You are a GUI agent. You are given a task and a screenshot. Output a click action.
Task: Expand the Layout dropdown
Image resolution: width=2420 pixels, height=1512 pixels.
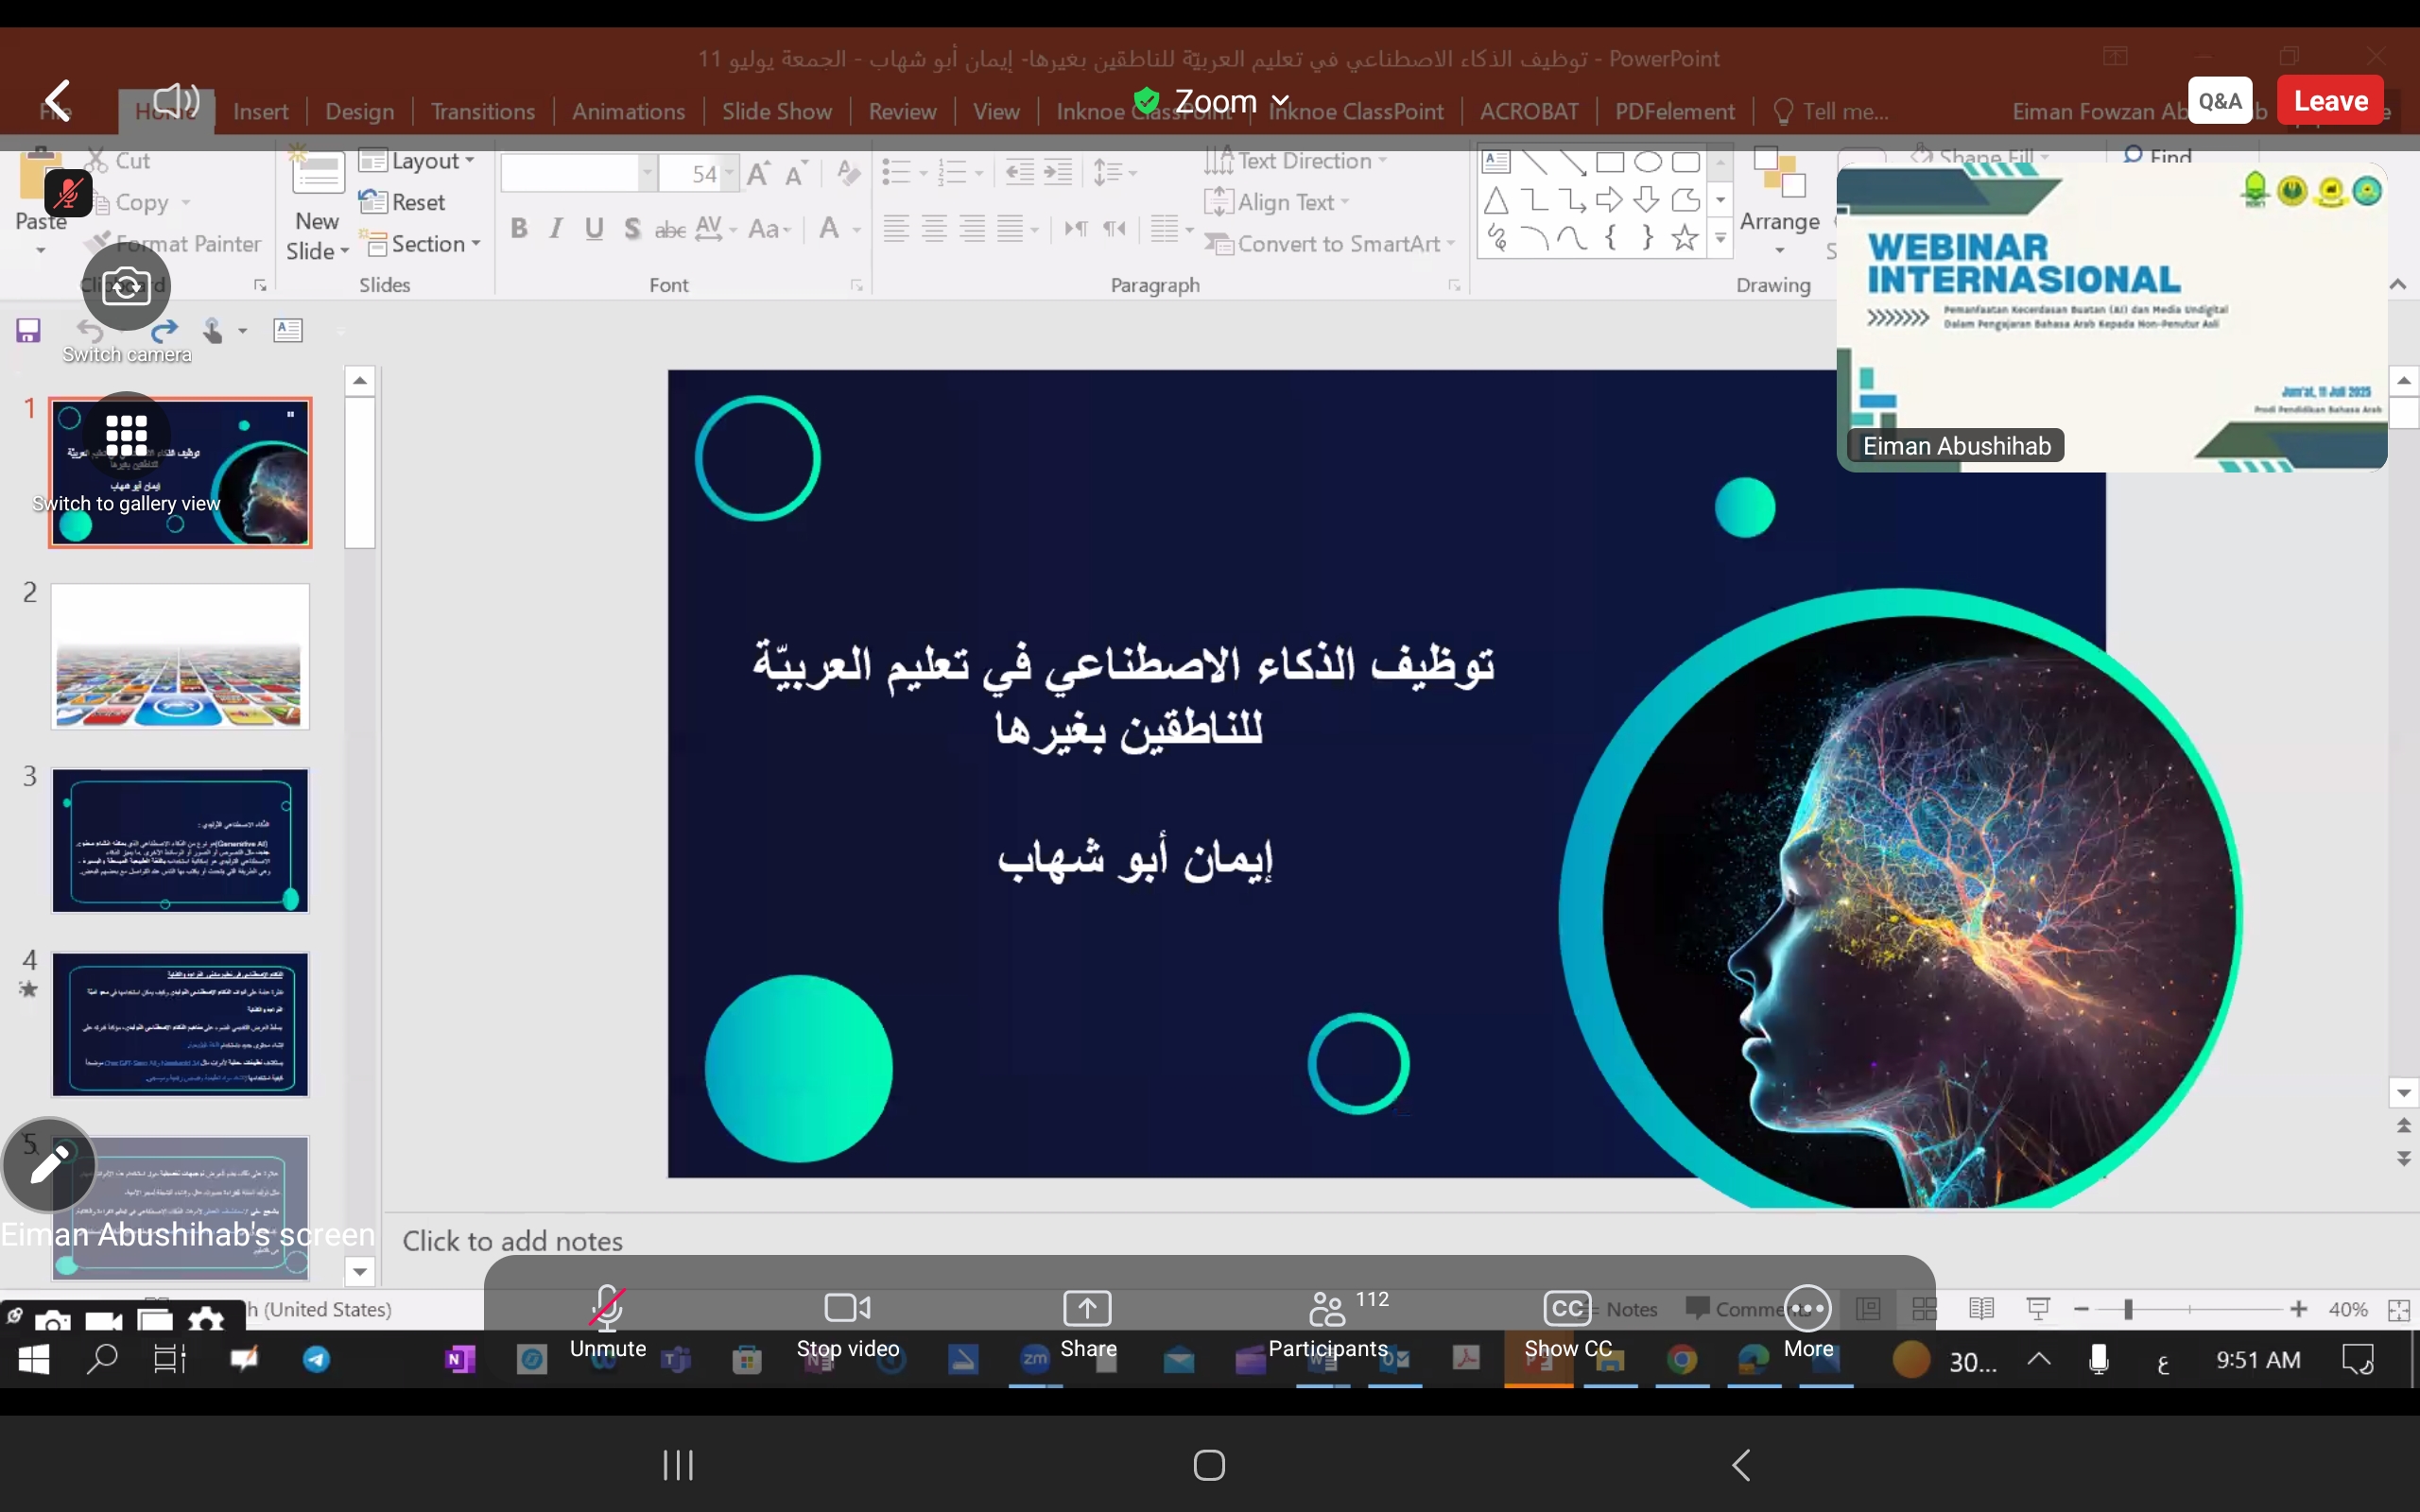click(417, 160)
